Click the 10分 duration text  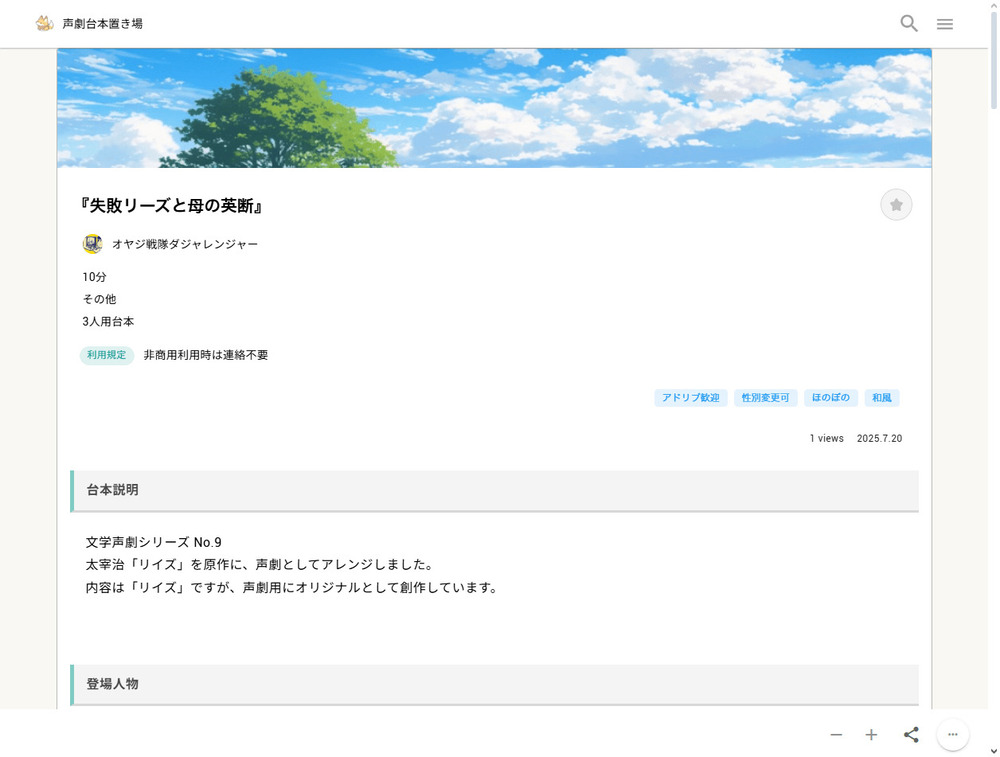[94, 277]
